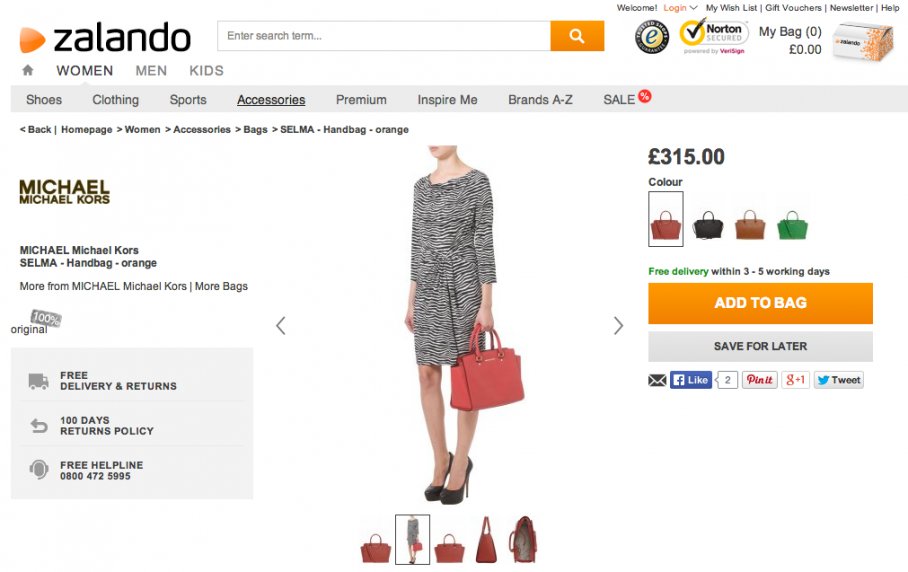This screenshot has height=572, width=908.
Task: Choose the black handbag colour swatch
Action: (708, 222)
